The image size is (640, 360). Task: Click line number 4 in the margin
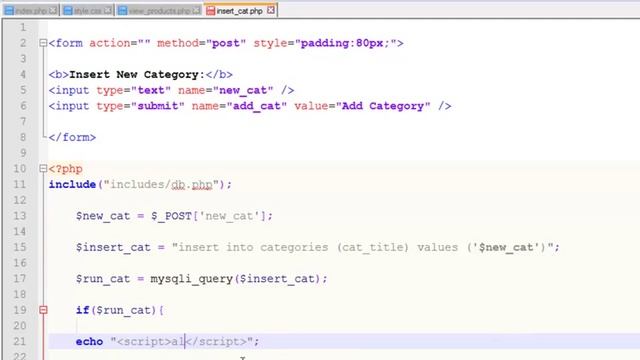23,74
